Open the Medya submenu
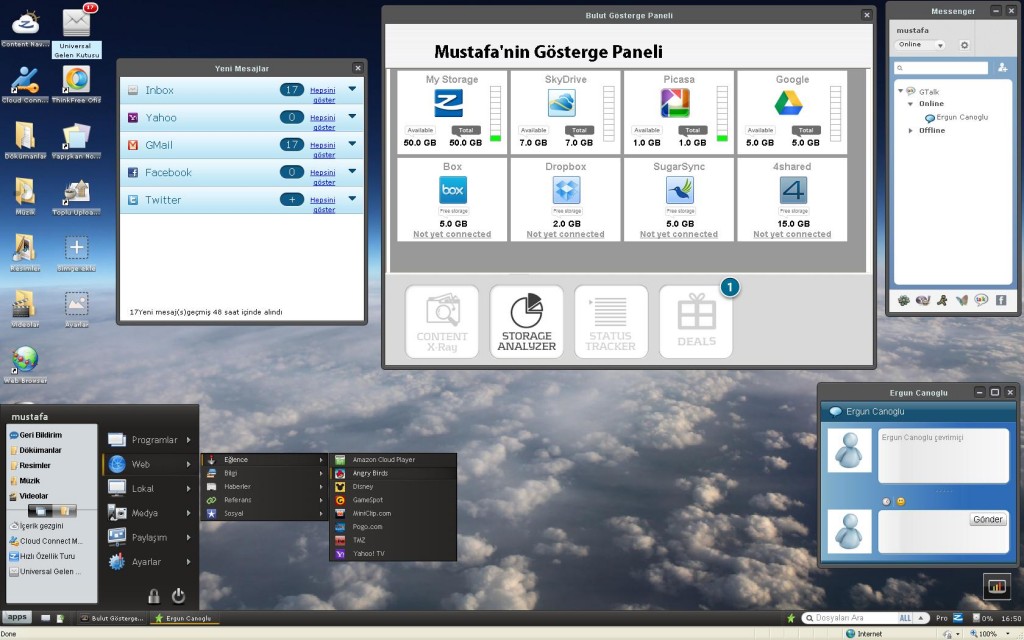This screenshot has height=640, width=1024. tap(151, 513)
